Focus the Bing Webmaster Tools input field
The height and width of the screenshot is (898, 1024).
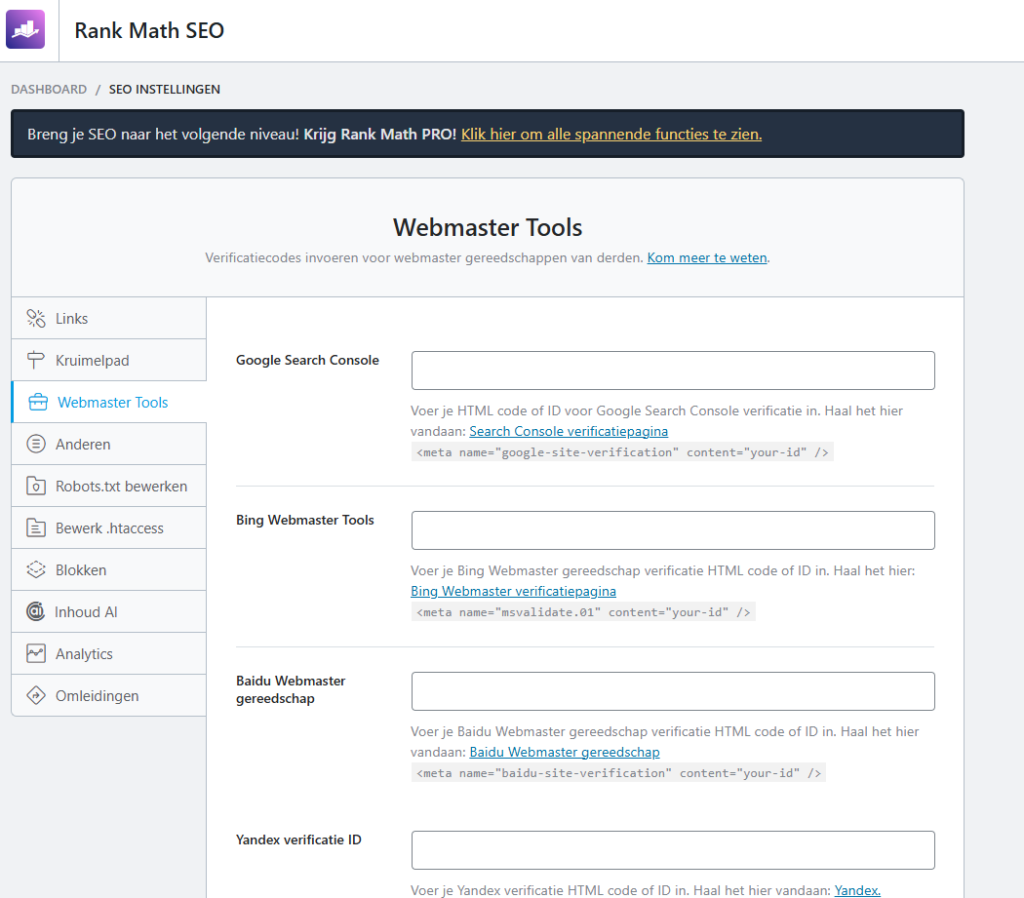673,530
